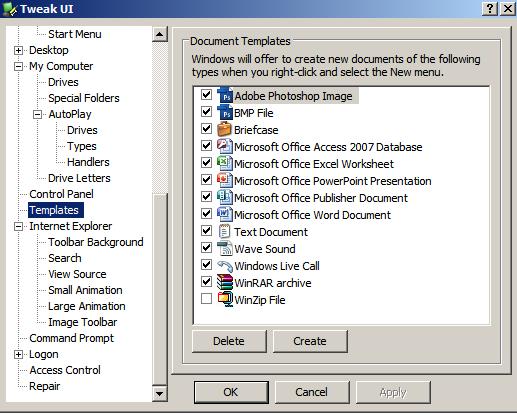This screenshot has width=517, height=415.
Task: Uncheck Adobe Photoshop Image template
Action: tap(207, 95)
